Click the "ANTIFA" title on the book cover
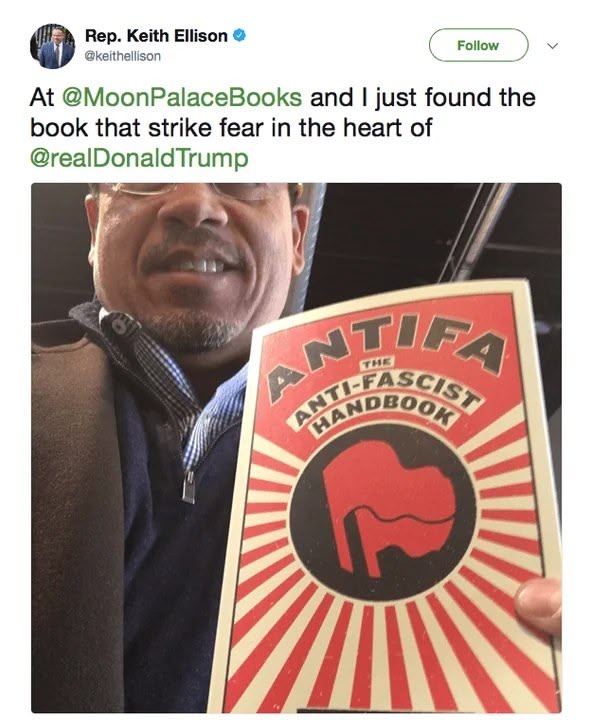The height and width of the screenshot is (720, 591). (387, 354)
